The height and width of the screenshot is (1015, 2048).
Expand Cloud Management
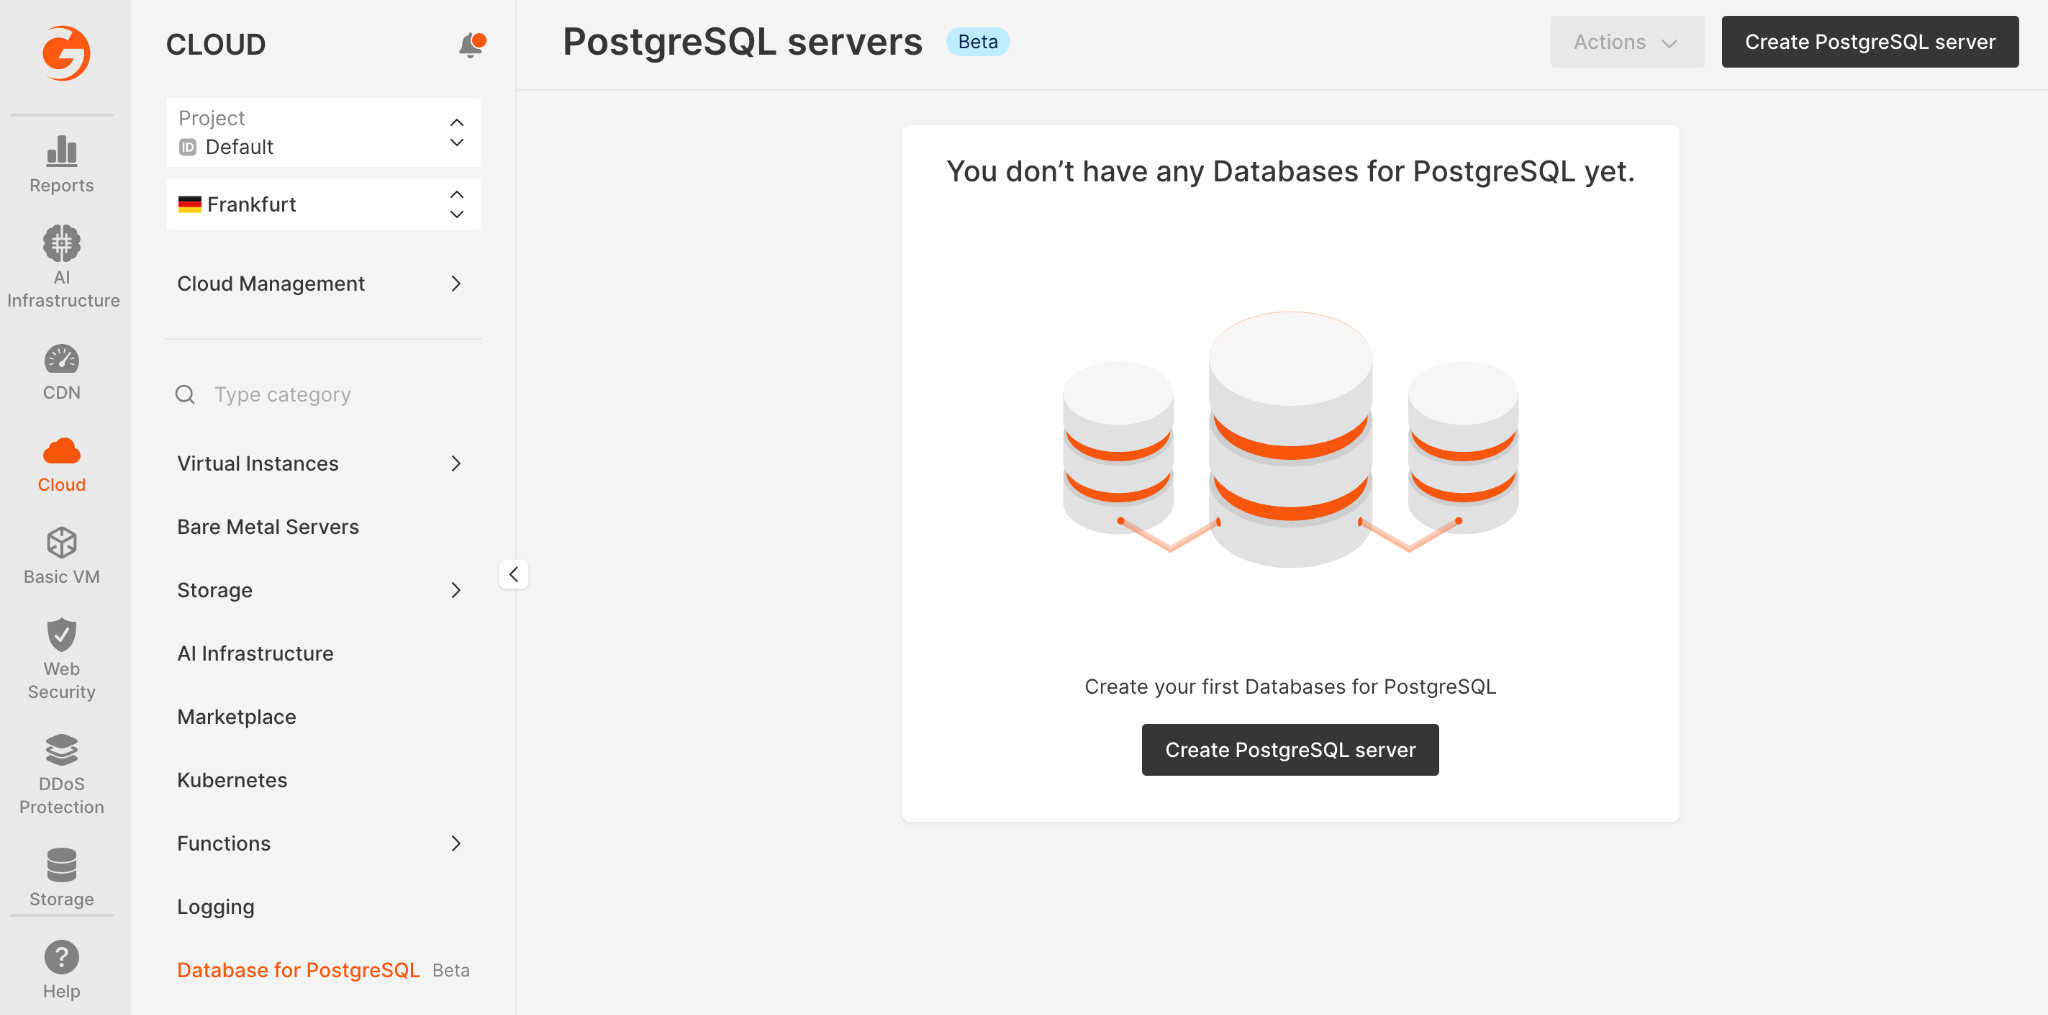tap(323, 284)
